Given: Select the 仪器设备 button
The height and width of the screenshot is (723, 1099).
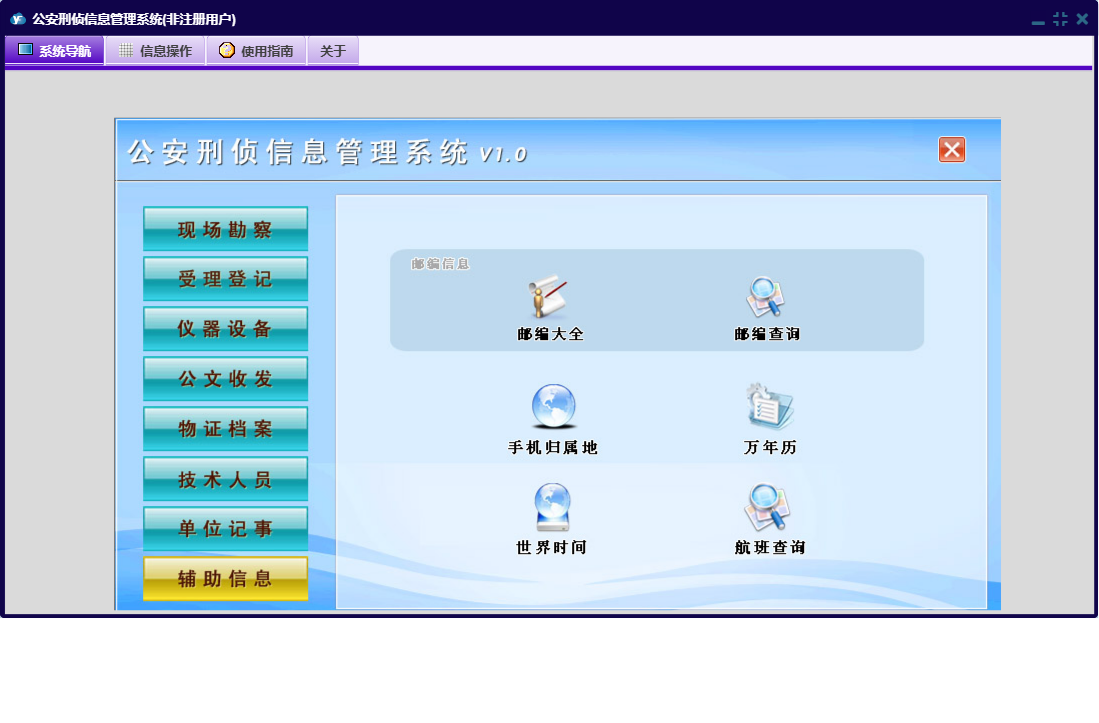Looking at the screenshot, I should point(225,329).
